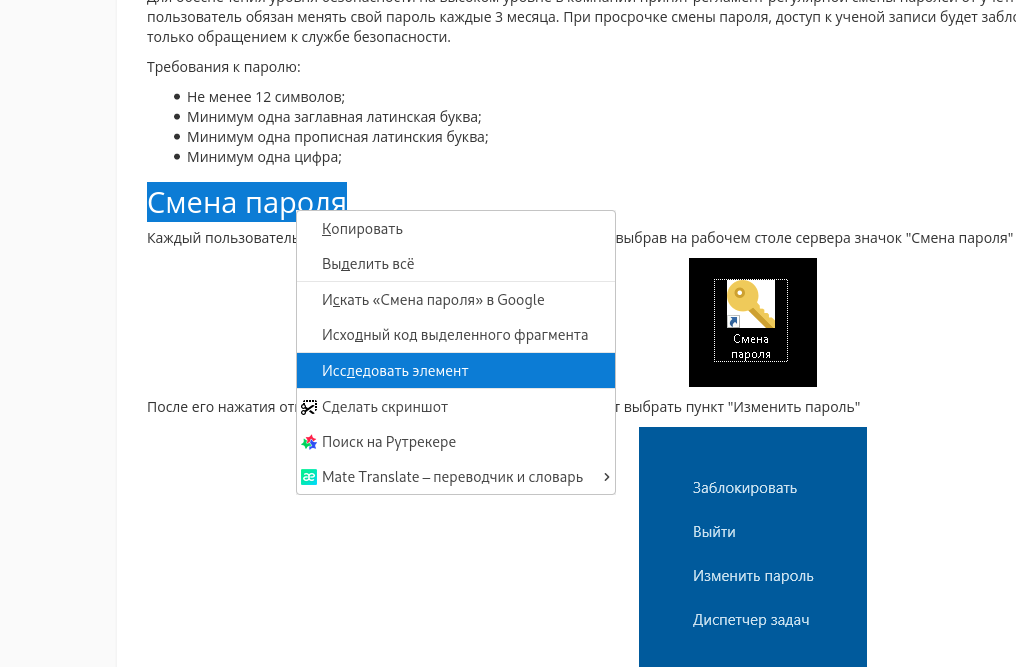The height and width of the screenshot is (667, 1016).
Task: Click the "Смена пароля" label under key icon
Action: tap(751, 347)
